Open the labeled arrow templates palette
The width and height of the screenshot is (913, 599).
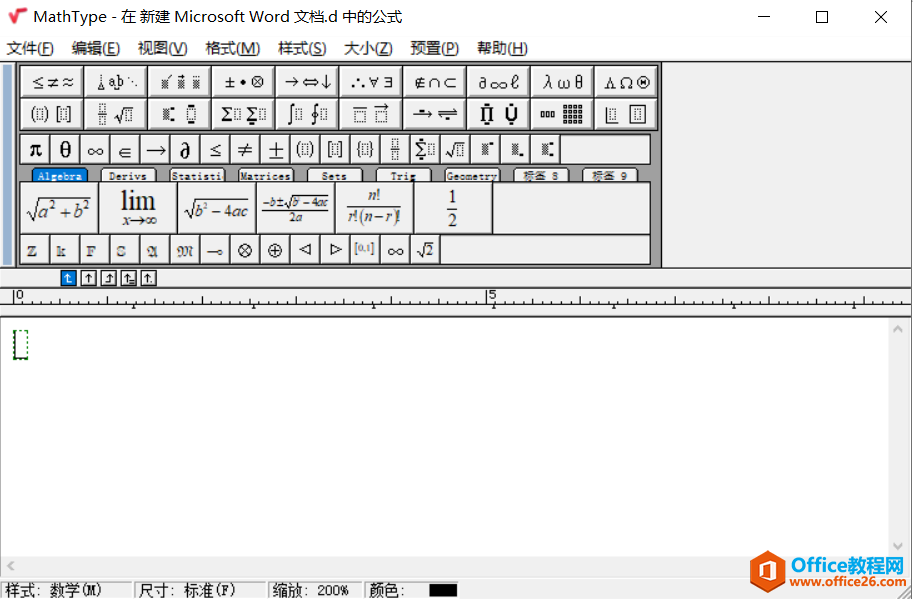(x=435, y=114)
